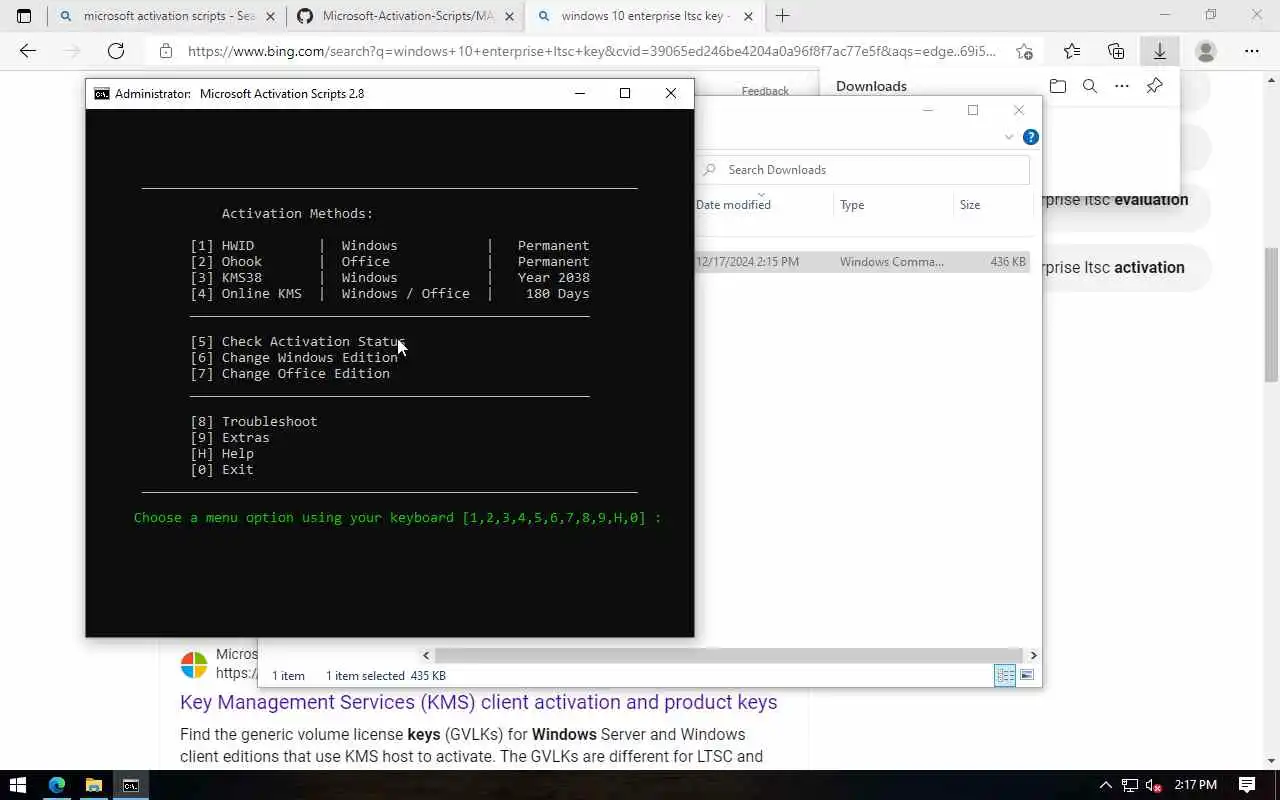Open Edge Settings and more menu
The height and width of the screenshot is (800, 1280).
point(1252,51)
